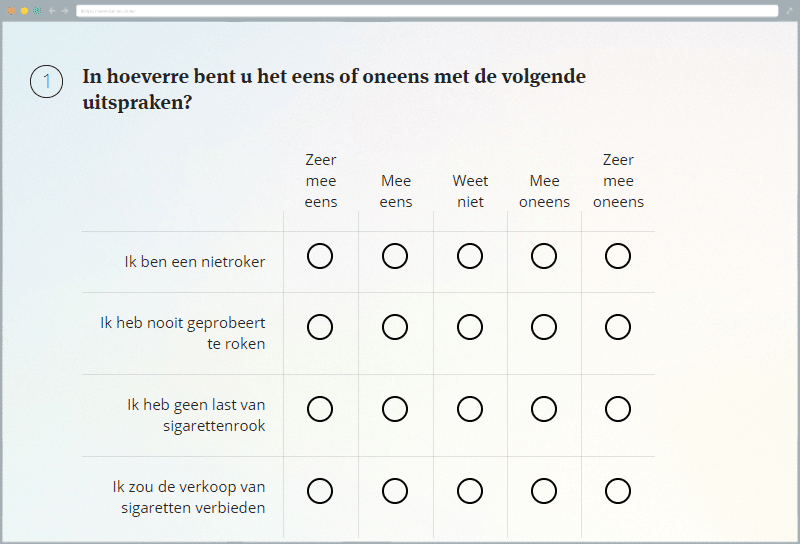Viewport: 800px width, 544px height.
Task: Click the browser forward arrow
Action: pos(65,11)
